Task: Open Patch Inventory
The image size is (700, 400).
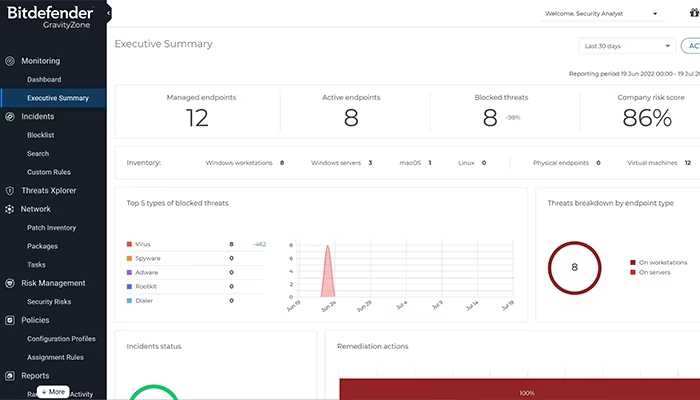Action: 51,228
